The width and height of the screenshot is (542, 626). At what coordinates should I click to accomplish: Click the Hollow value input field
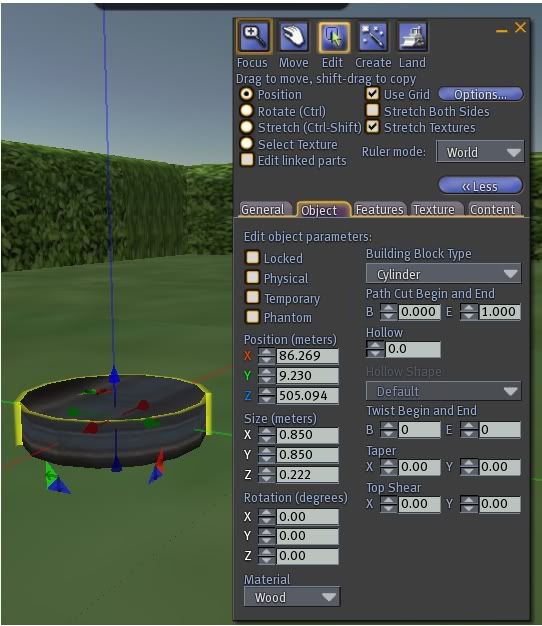(x=413, y=349)
